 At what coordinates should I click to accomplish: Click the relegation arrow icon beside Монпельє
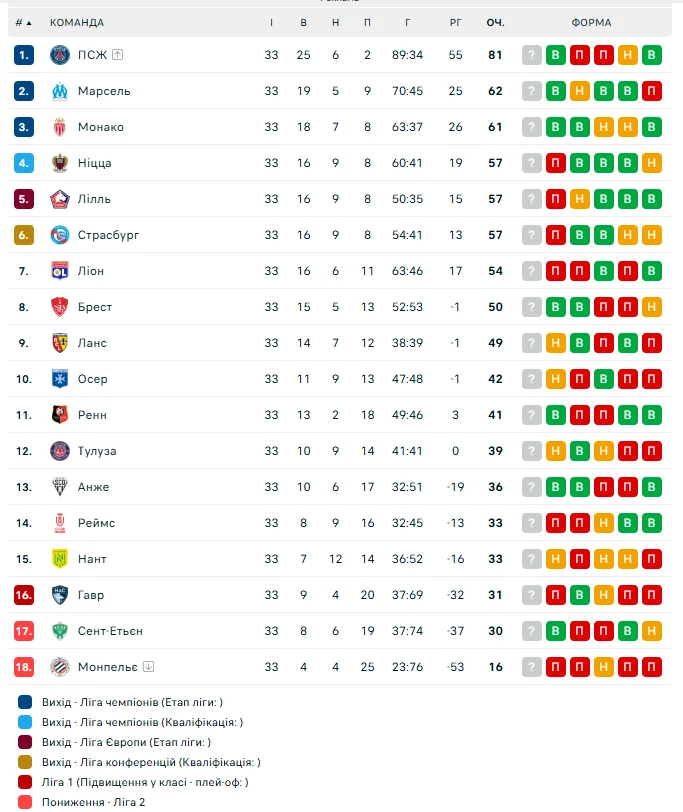(x=148, y=667)
